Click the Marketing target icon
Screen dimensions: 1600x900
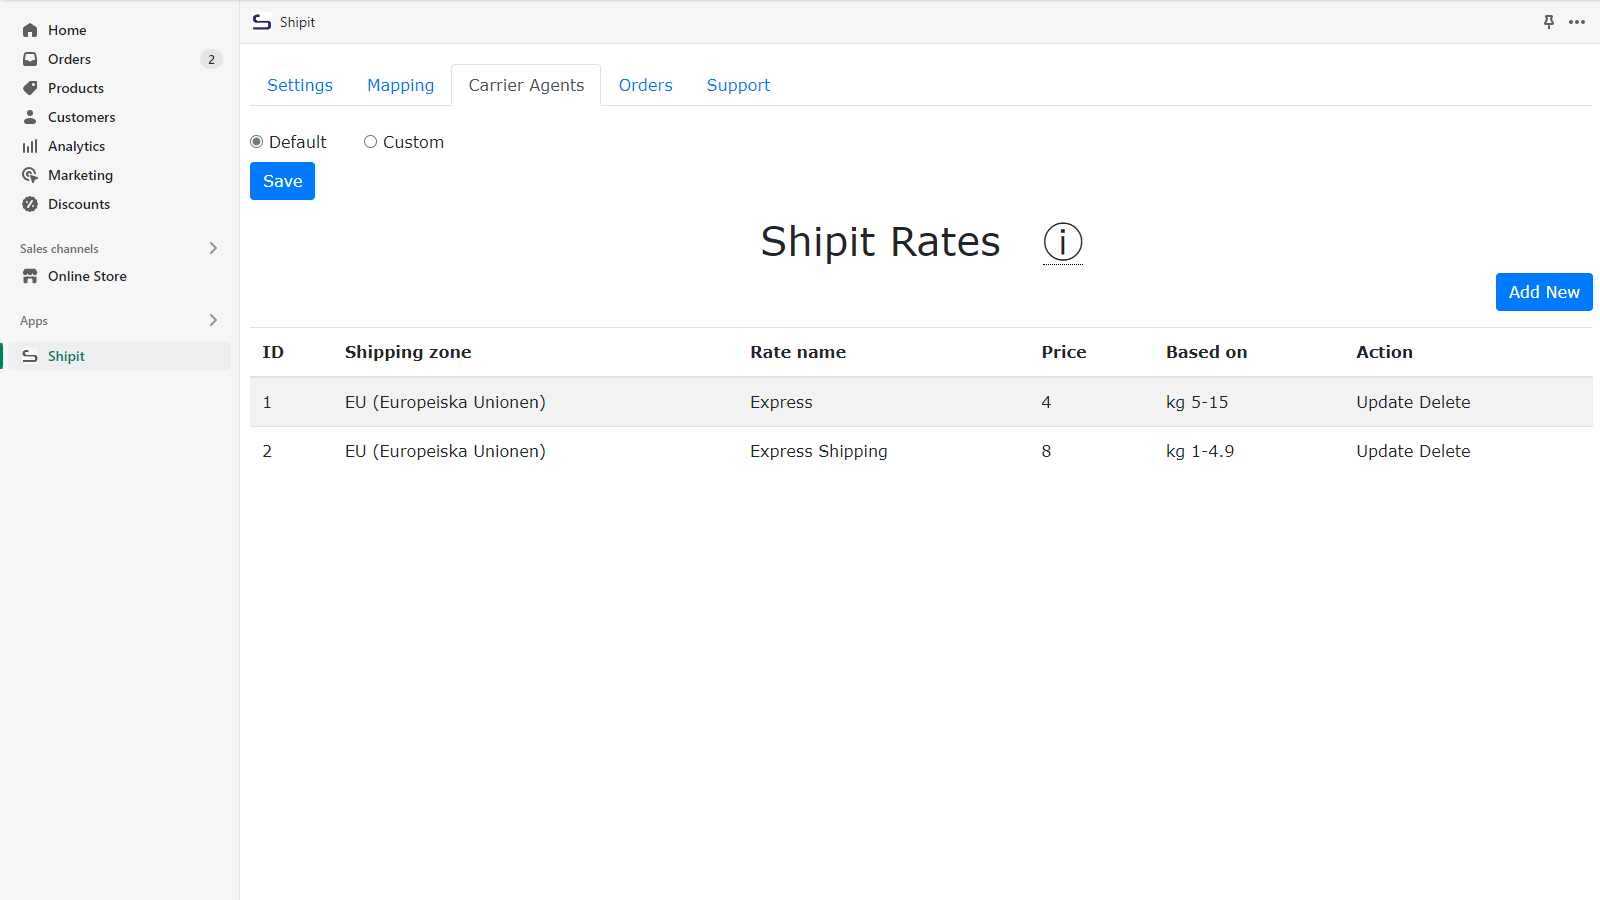(x=30, y=175)
